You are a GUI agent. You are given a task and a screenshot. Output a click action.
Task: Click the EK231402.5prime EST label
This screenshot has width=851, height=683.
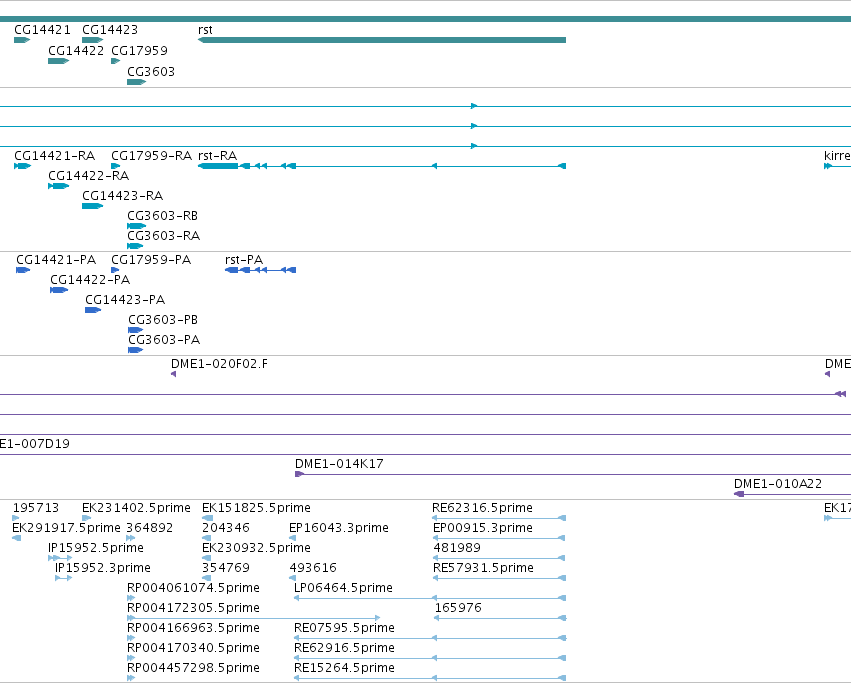coord(136,508)
